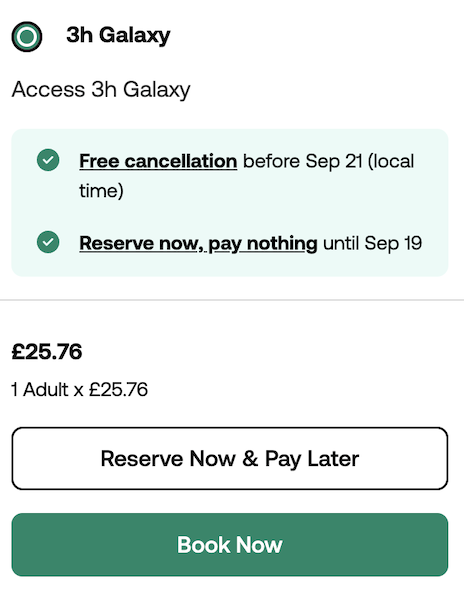464x600 pixels.
Task: Choose Reserve Now & Pay Later
Action: pyautogui.click(x=230, y=458)
